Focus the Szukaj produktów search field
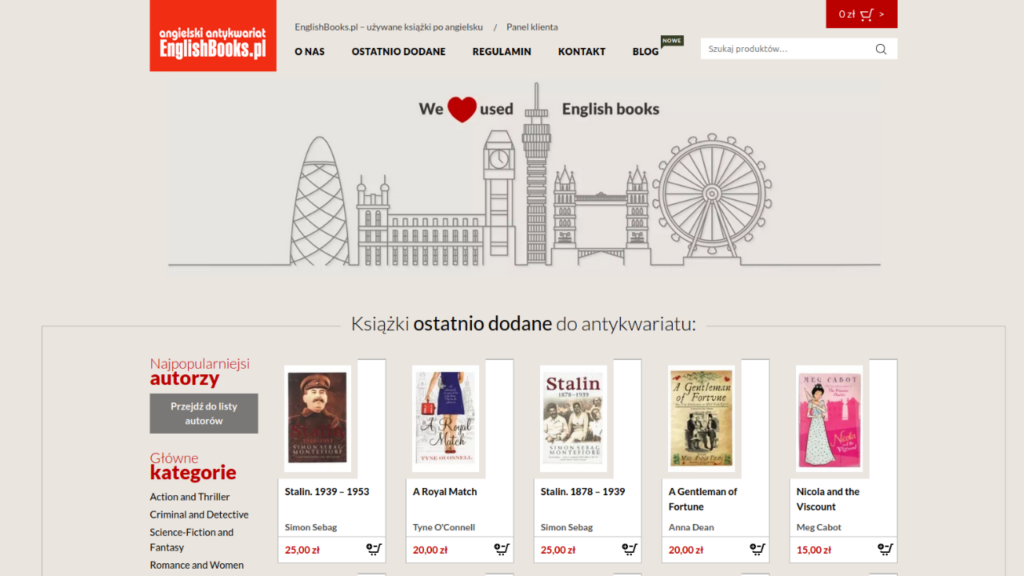The height and width of the screenshot is (576, 1024). click(x=787, y=49)
